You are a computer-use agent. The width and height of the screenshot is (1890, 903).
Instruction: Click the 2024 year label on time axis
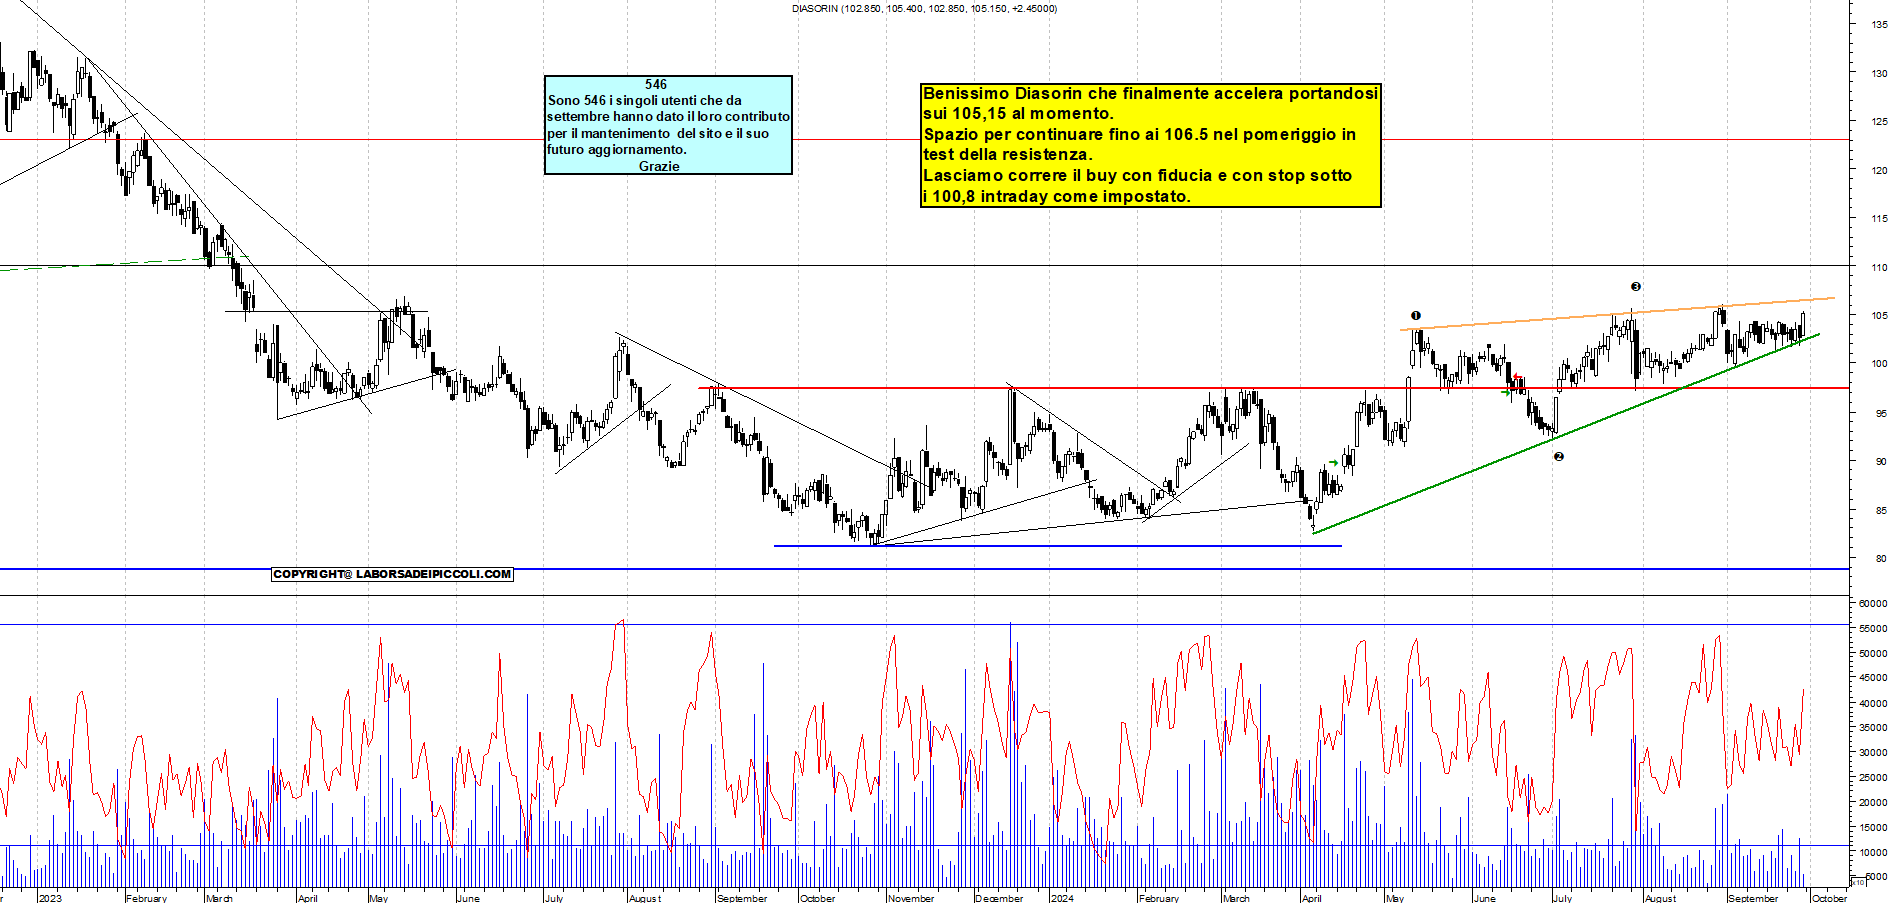pyautogui.click(x=1062, y=898)
